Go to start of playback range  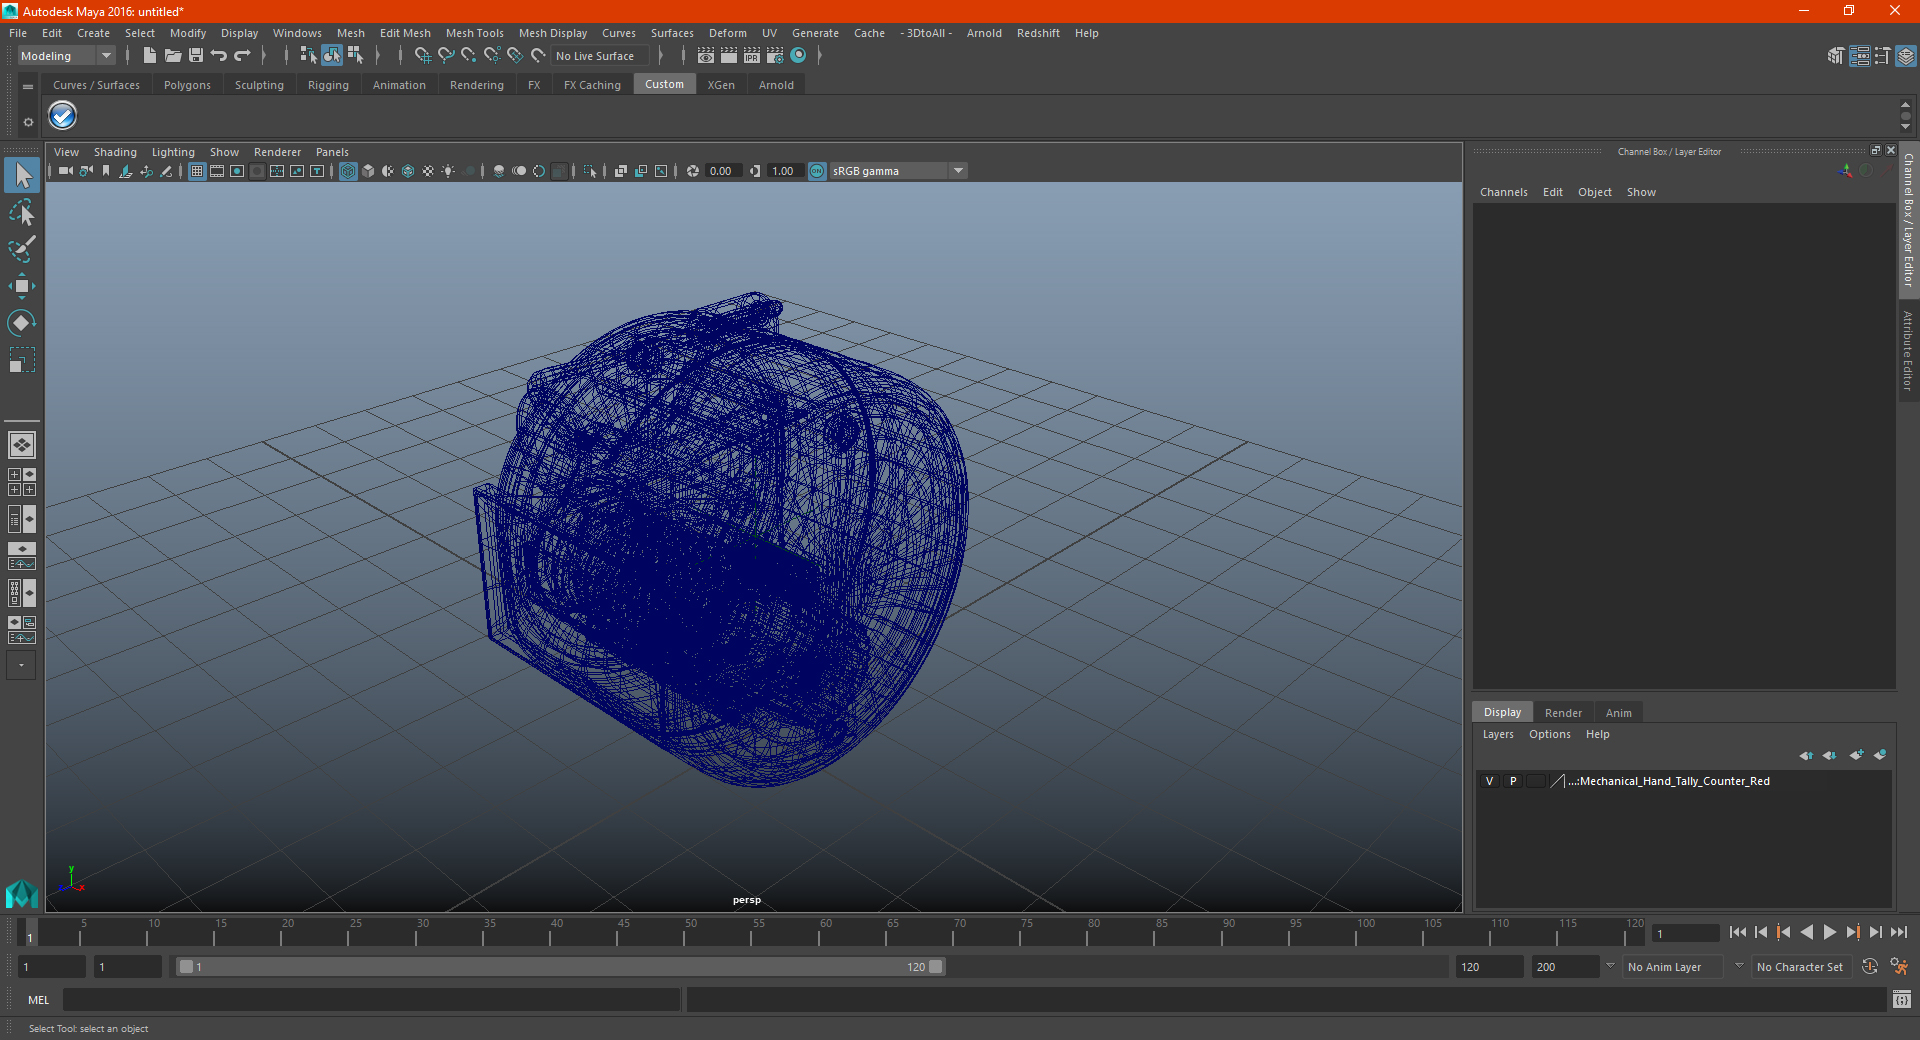pos(1738,932)
